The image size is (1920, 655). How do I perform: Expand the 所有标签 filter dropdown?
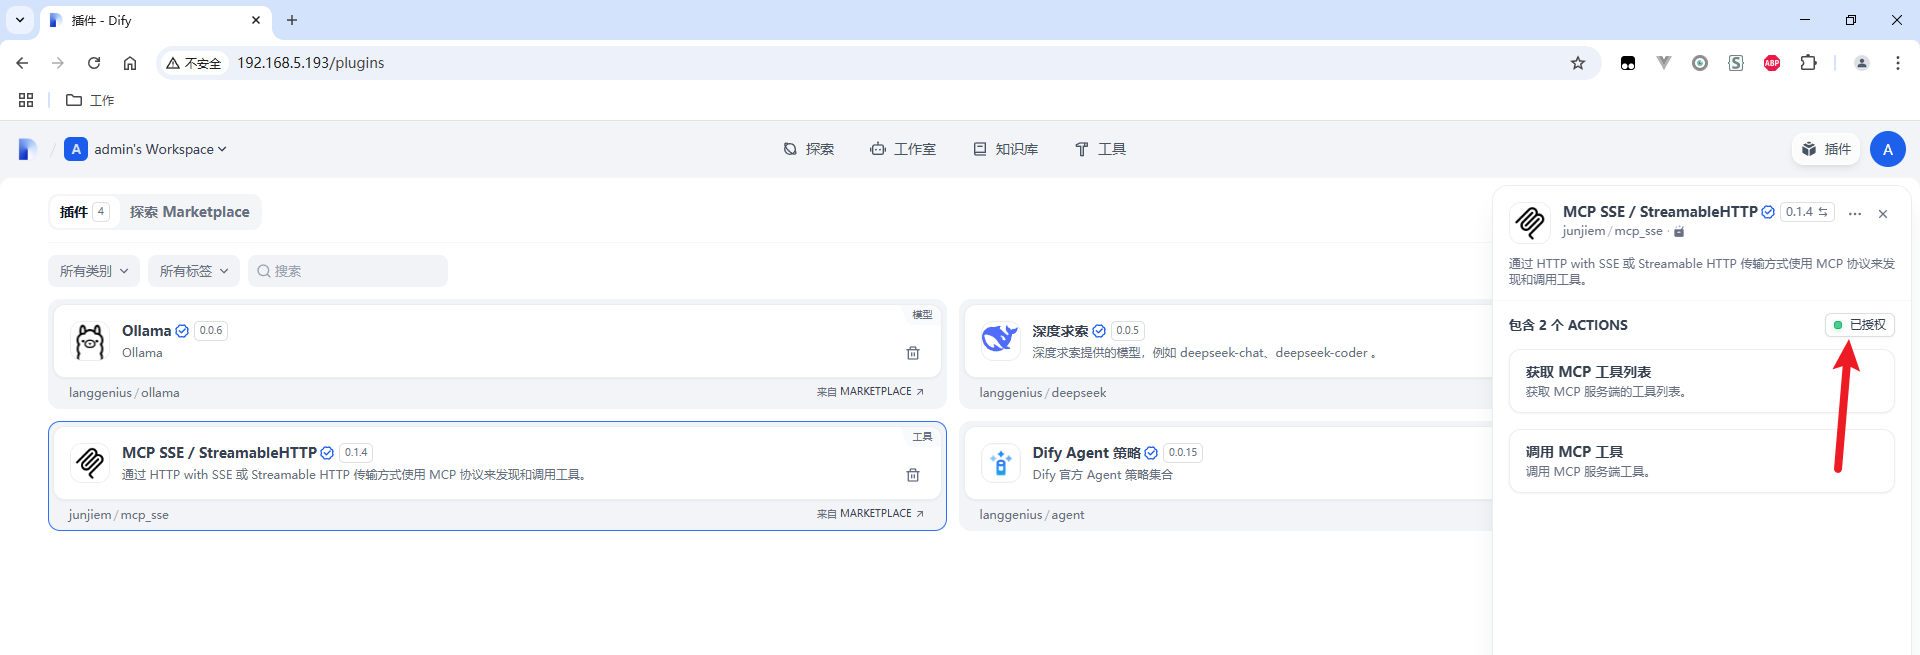click(x=194, y=271)
